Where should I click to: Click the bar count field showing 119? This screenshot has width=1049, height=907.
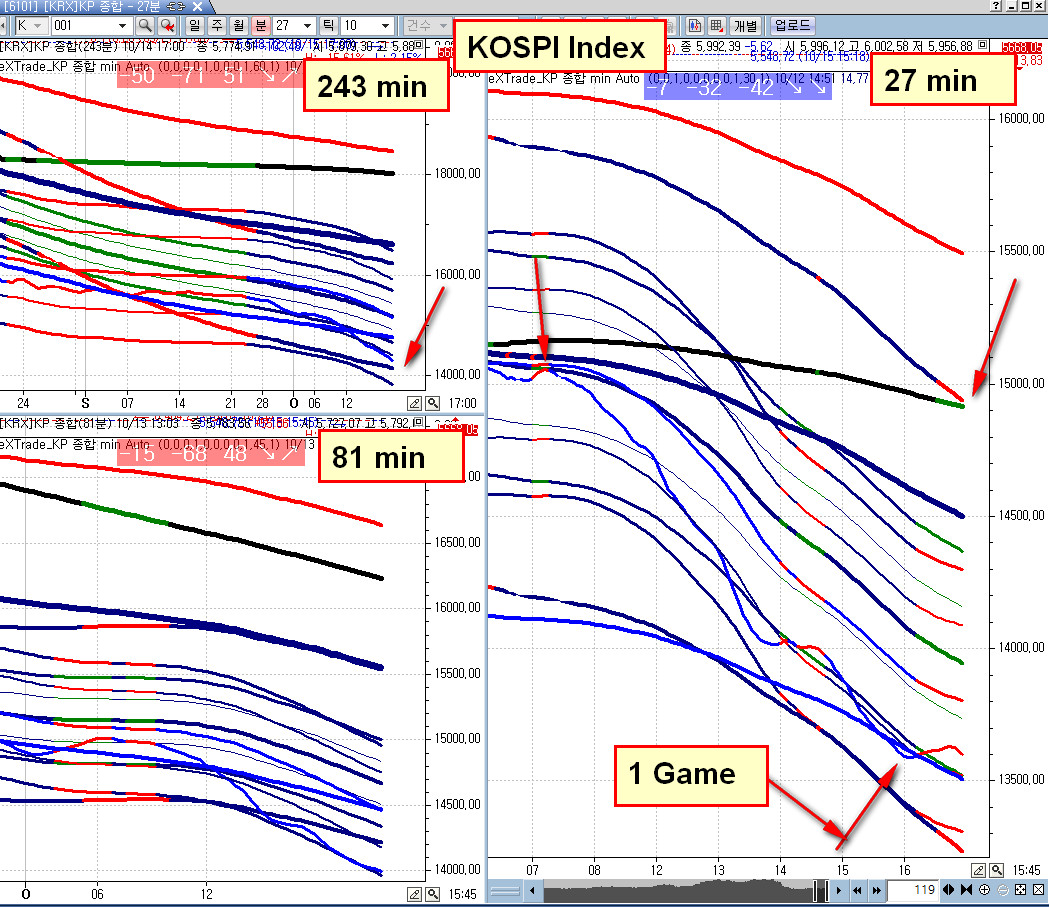pyautogui.click(x=914, y=890)
